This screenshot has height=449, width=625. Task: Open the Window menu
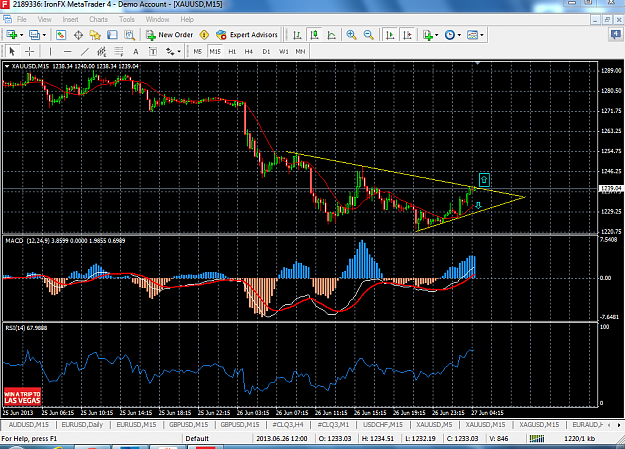click(157, 19)
